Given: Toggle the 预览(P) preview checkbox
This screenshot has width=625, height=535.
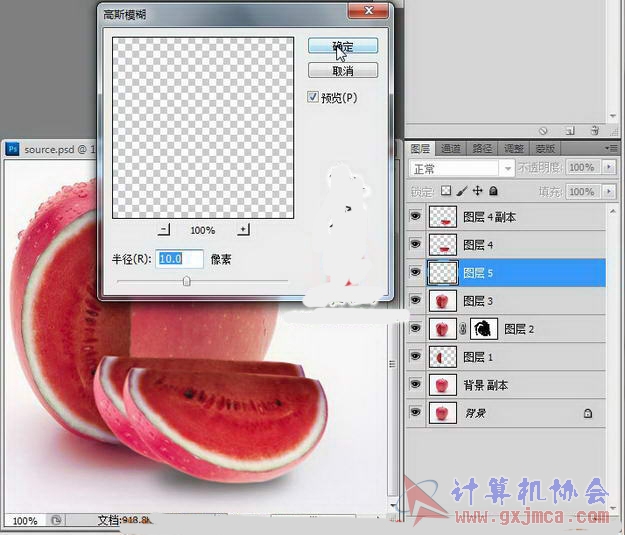Looking at the screenshot, I should coord(314,97).
